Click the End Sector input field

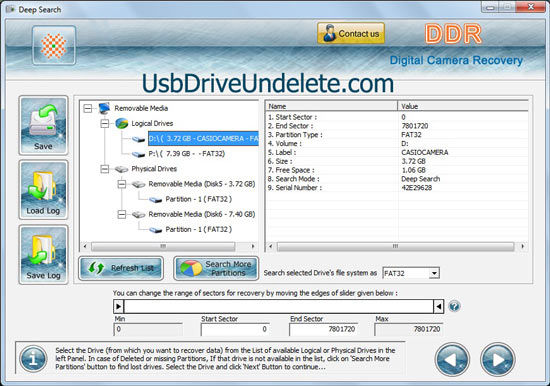pyautogui.click(x=323, y=329)
